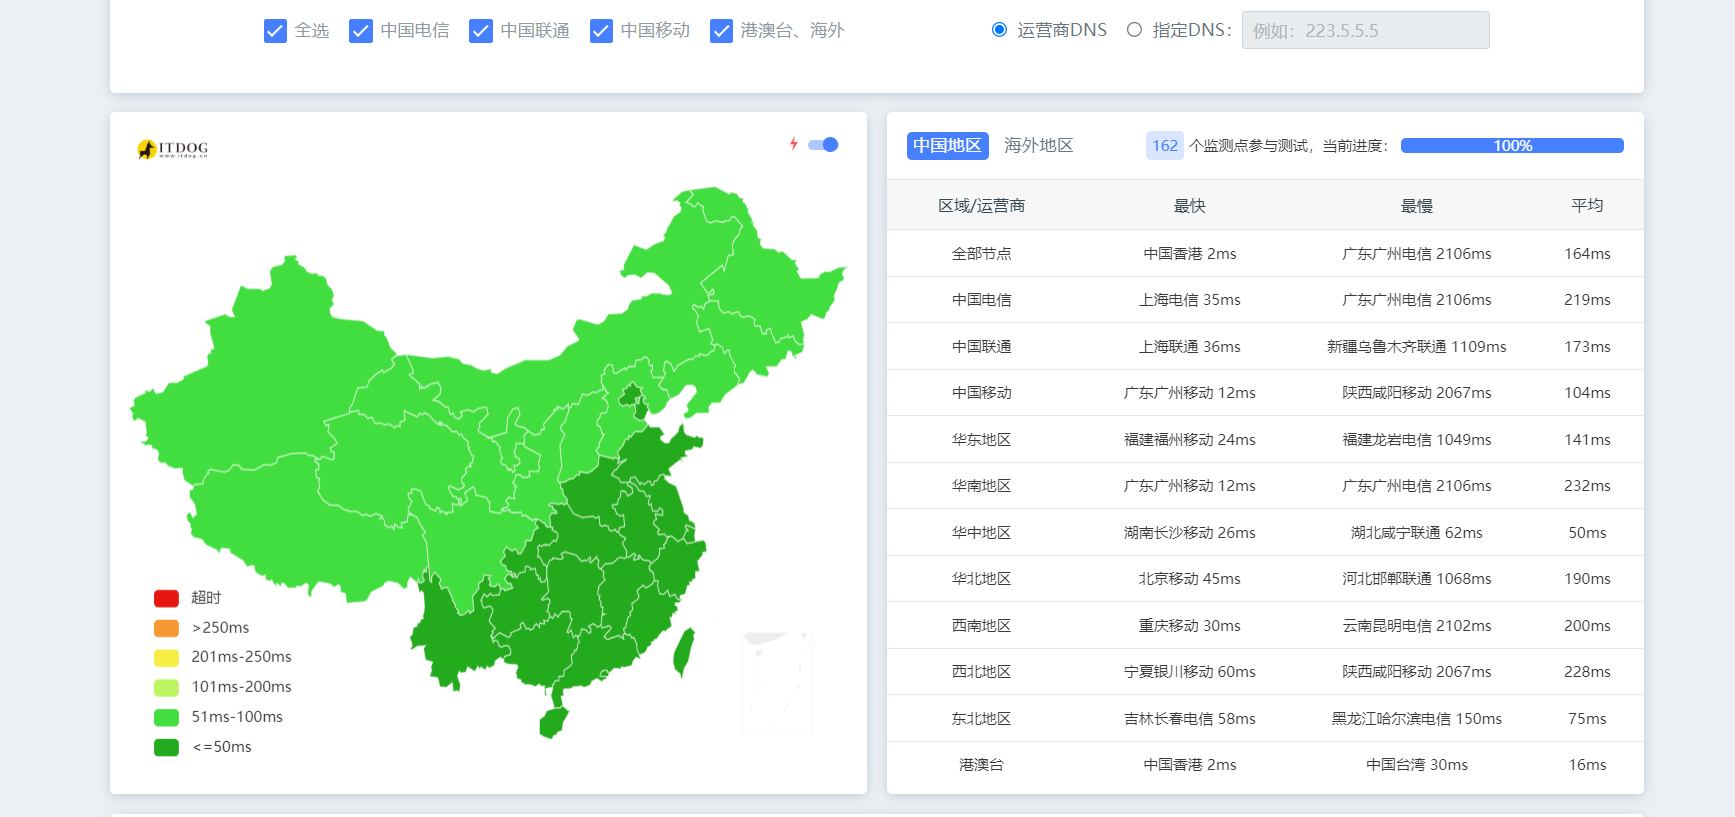Screen dimensions: 1735x817
Task: Select the 华中地区 row label
Action: tap(981, 533)
